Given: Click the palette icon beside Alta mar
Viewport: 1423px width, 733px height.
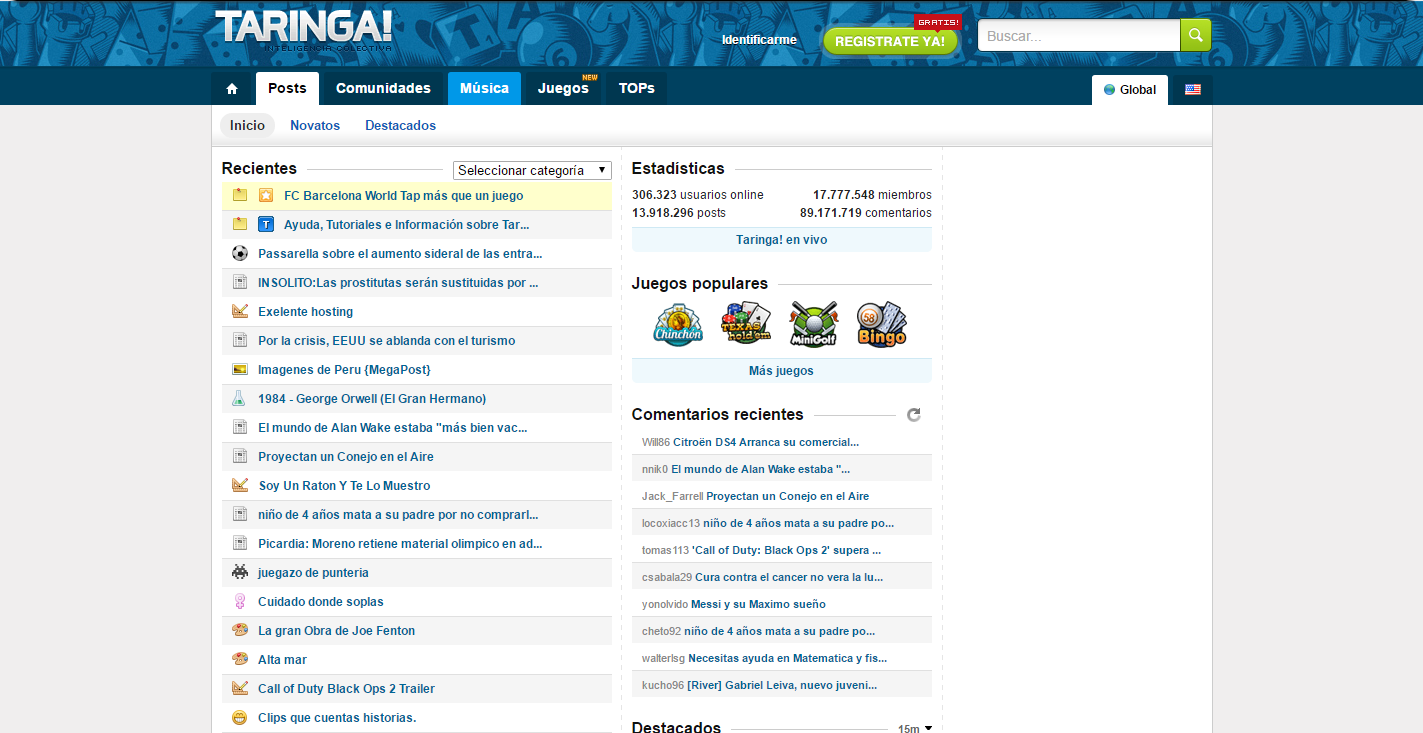Looking at the screenshot, I should (240, 659).
